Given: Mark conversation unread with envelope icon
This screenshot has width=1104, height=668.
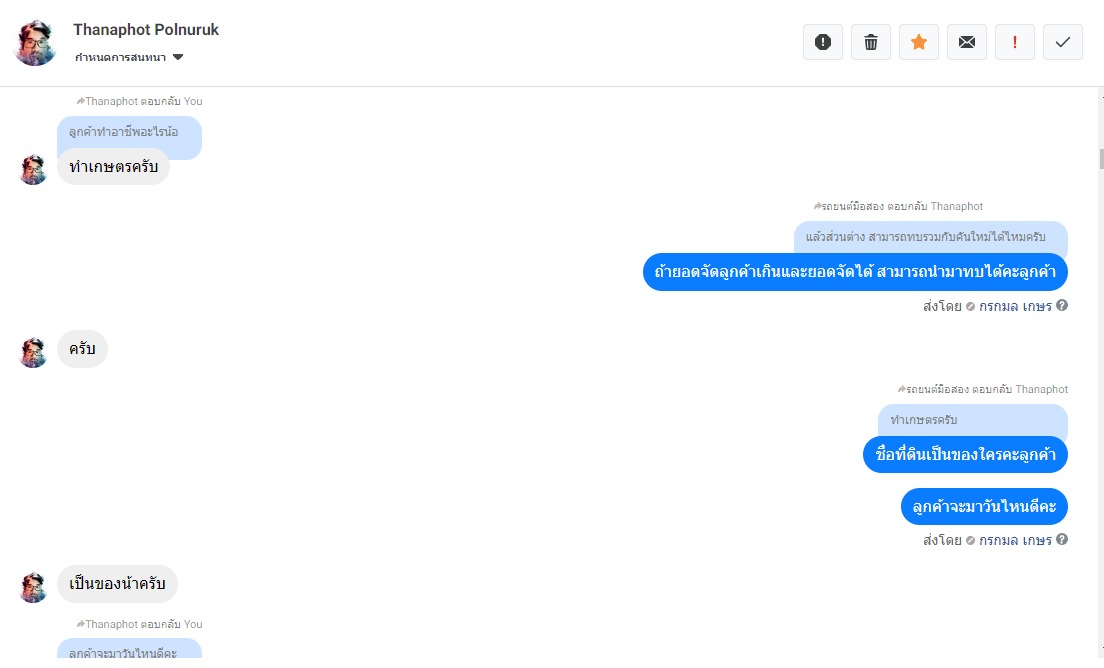Looking at the screenshot, I should pos(967,42).
